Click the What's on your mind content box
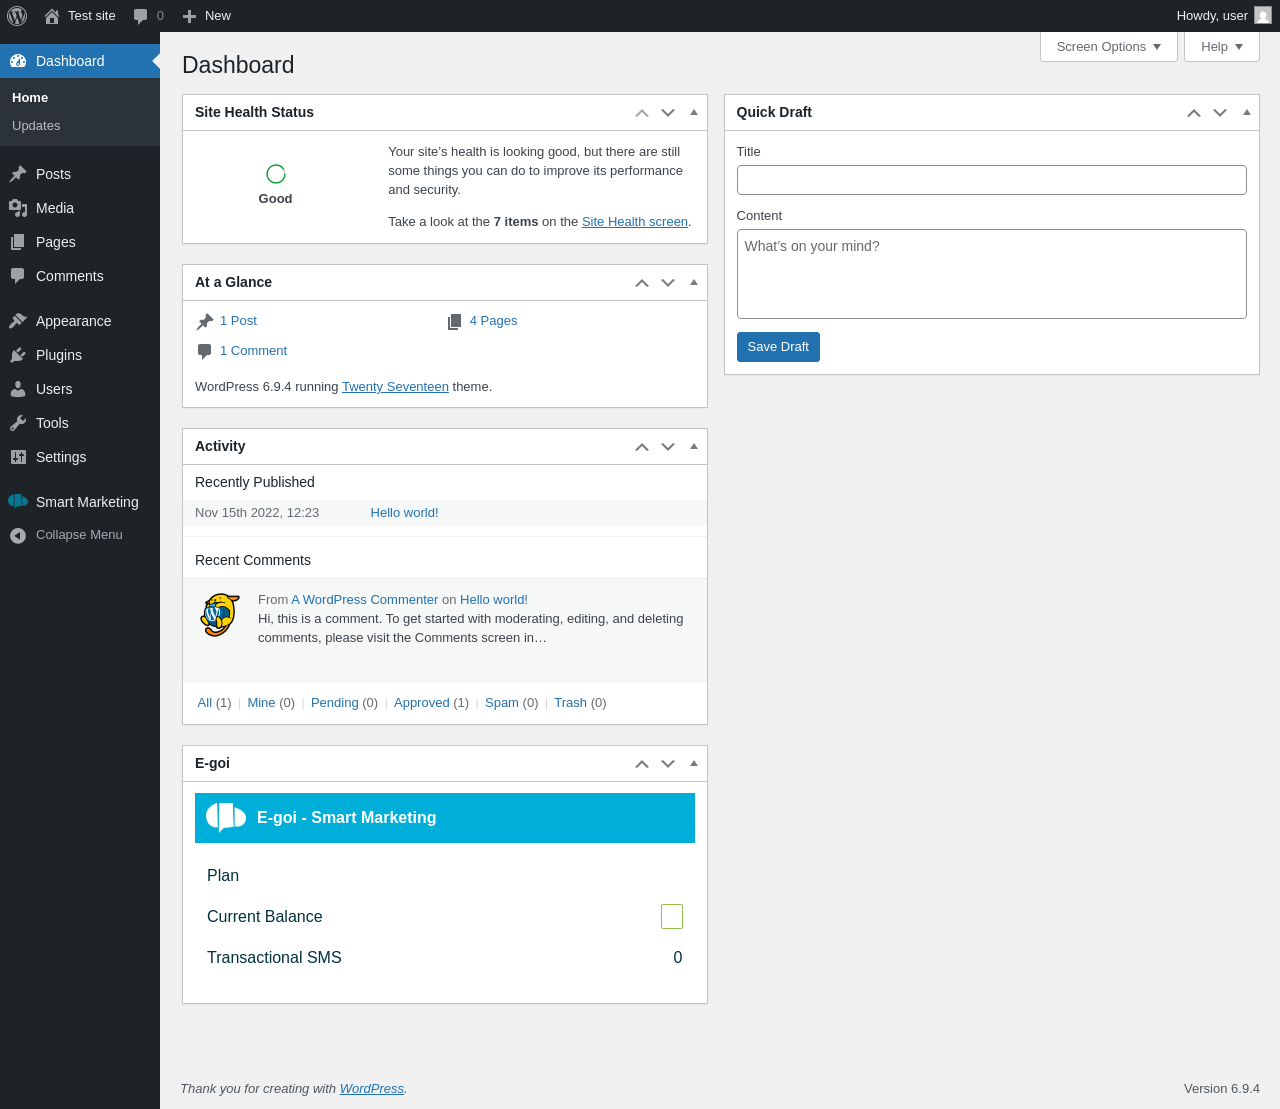Image resolution: width=1280 pixels, height=1109 pixels. pos(992,274)
